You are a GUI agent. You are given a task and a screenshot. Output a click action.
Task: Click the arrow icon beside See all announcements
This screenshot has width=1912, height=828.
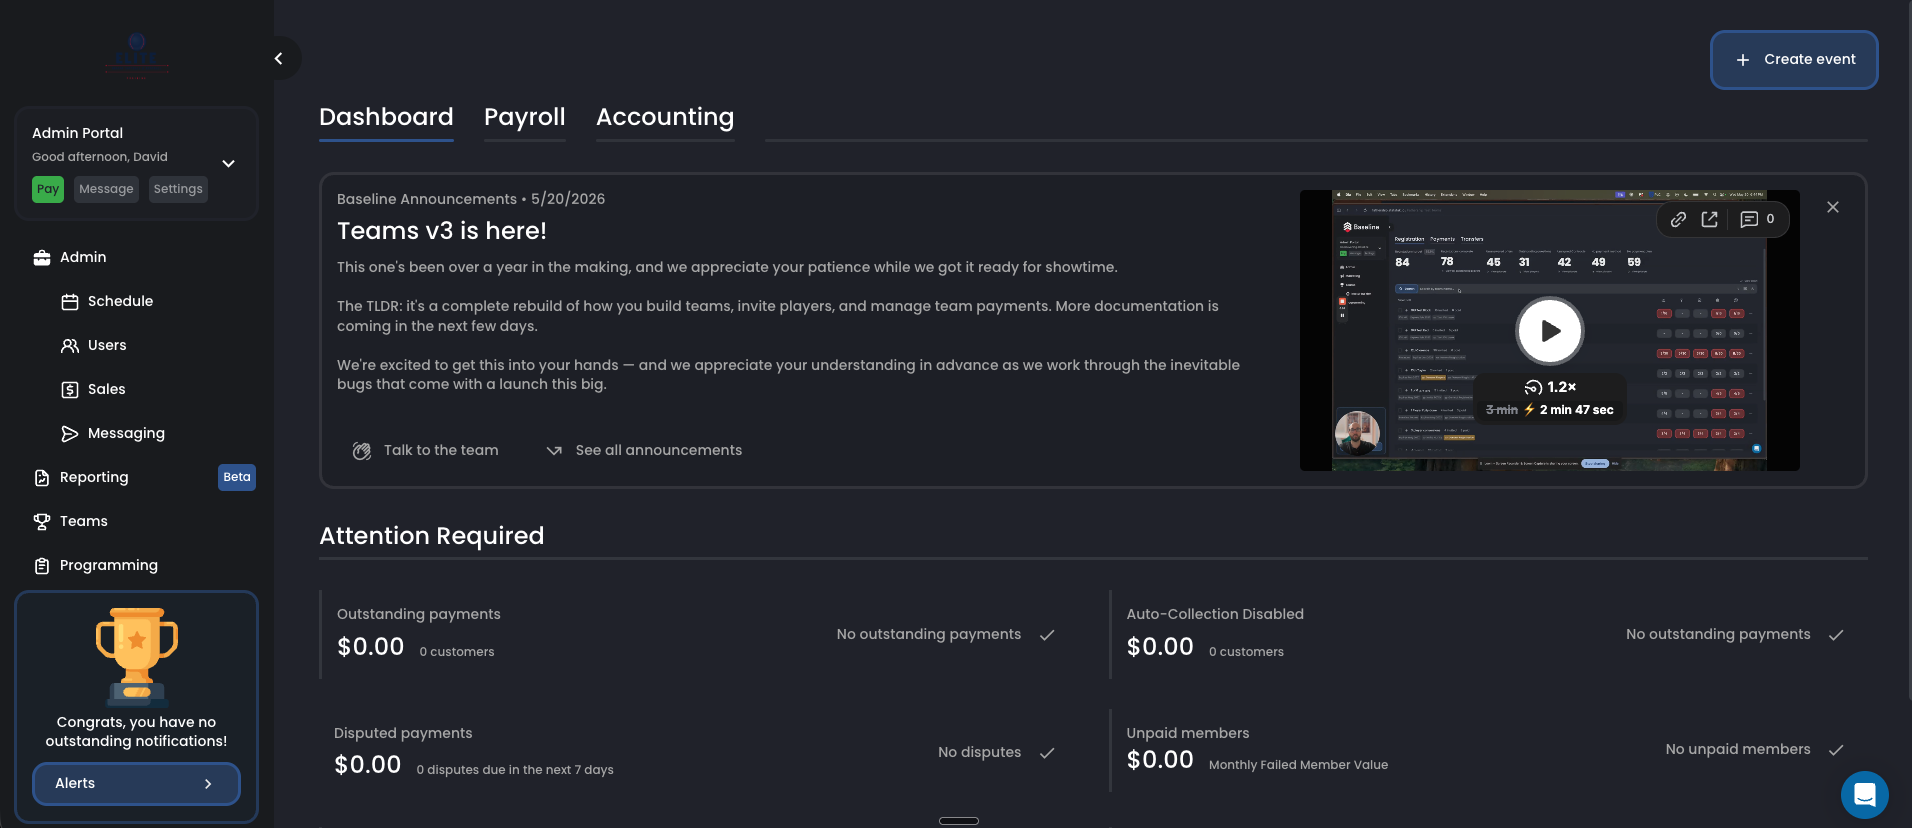pos(554,451)
